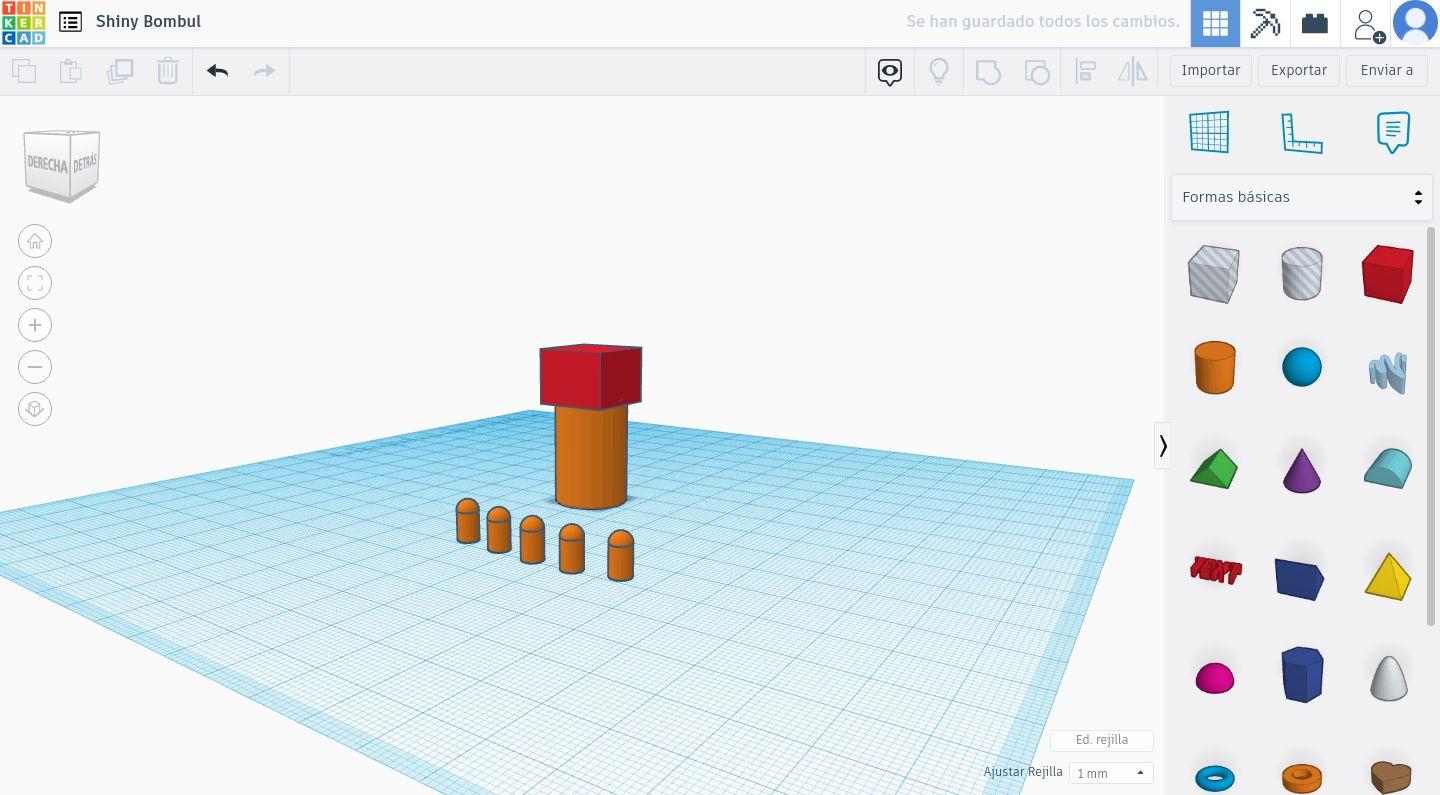Pick the red box shape
1440x795 pixels.
tap(1388, 273)
